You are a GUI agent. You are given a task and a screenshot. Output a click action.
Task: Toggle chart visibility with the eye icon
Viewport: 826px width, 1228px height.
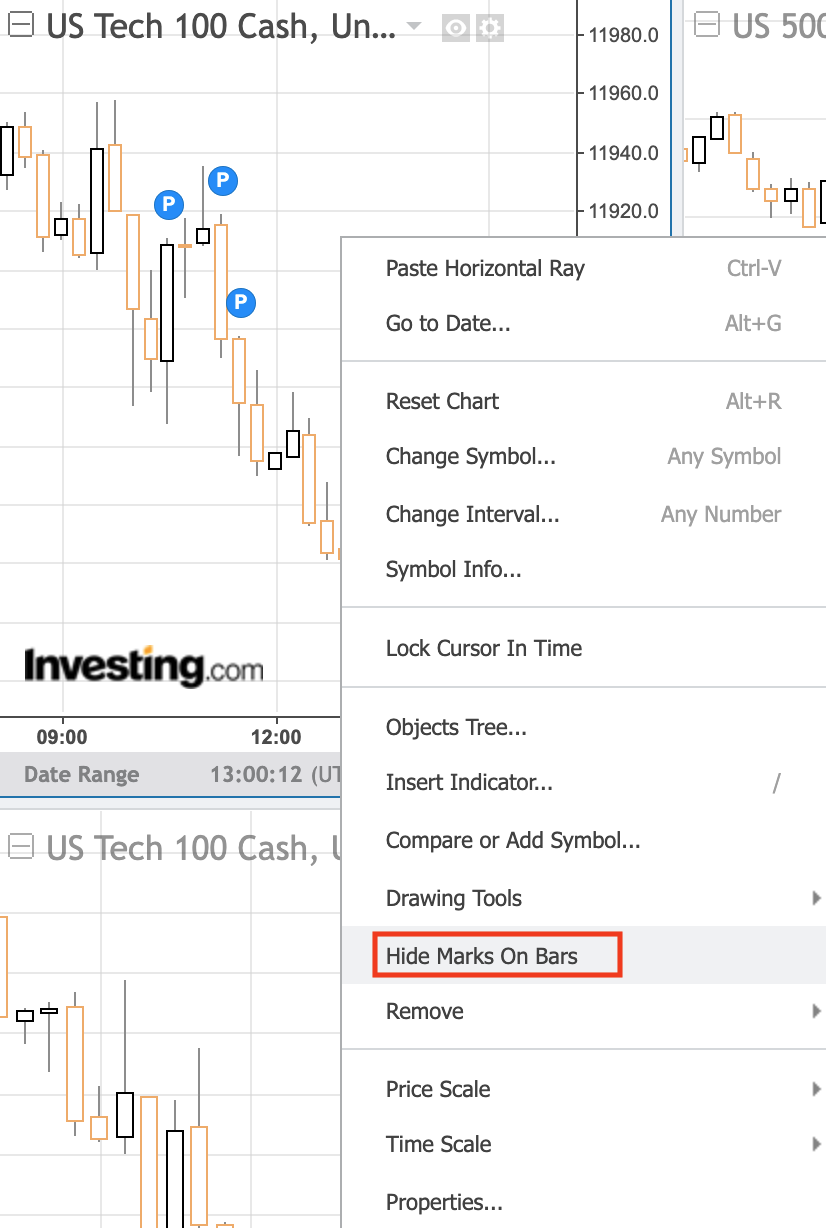click(456, 28)
